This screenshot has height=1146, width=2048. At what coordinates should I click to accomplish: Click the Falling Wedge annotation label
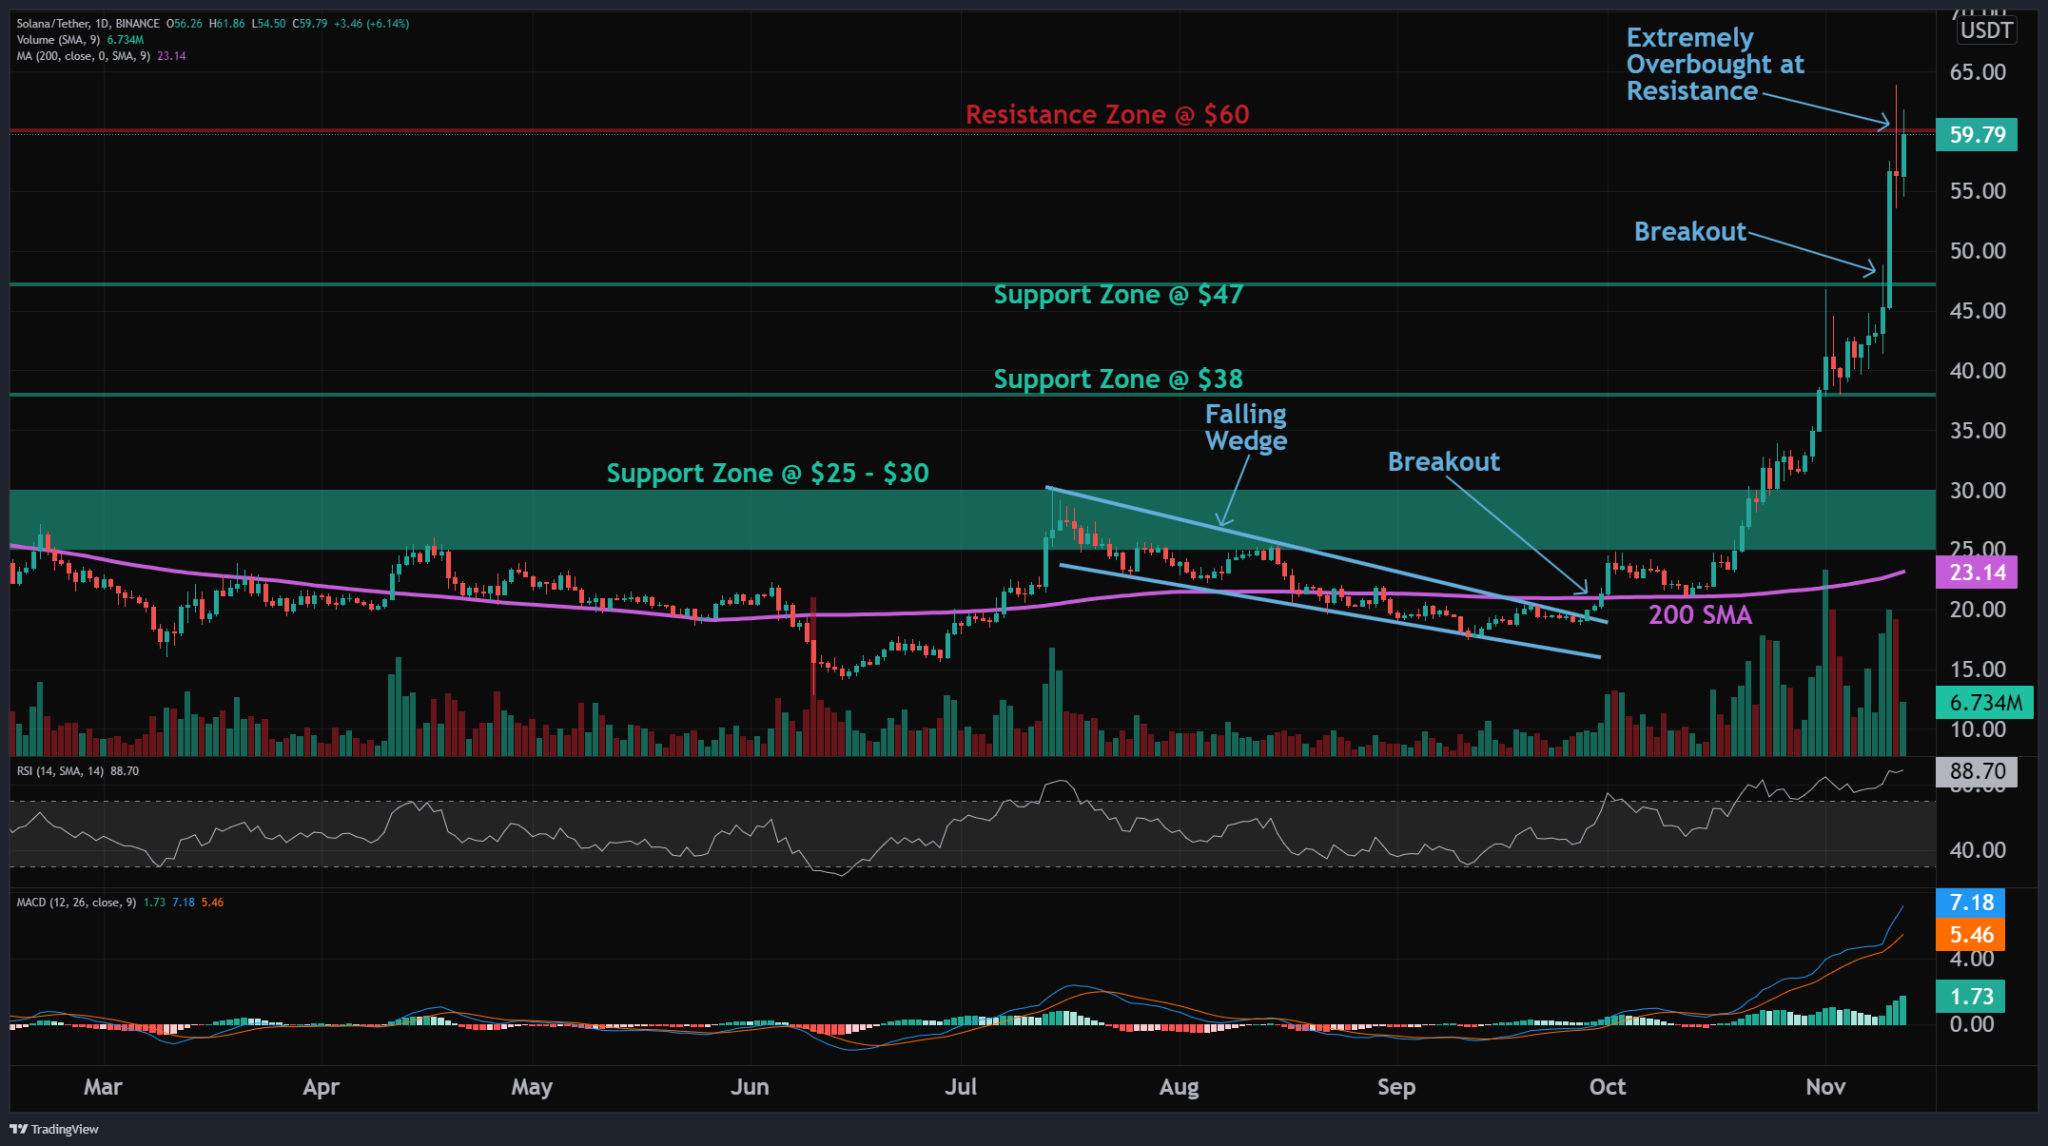point(1245,427)
